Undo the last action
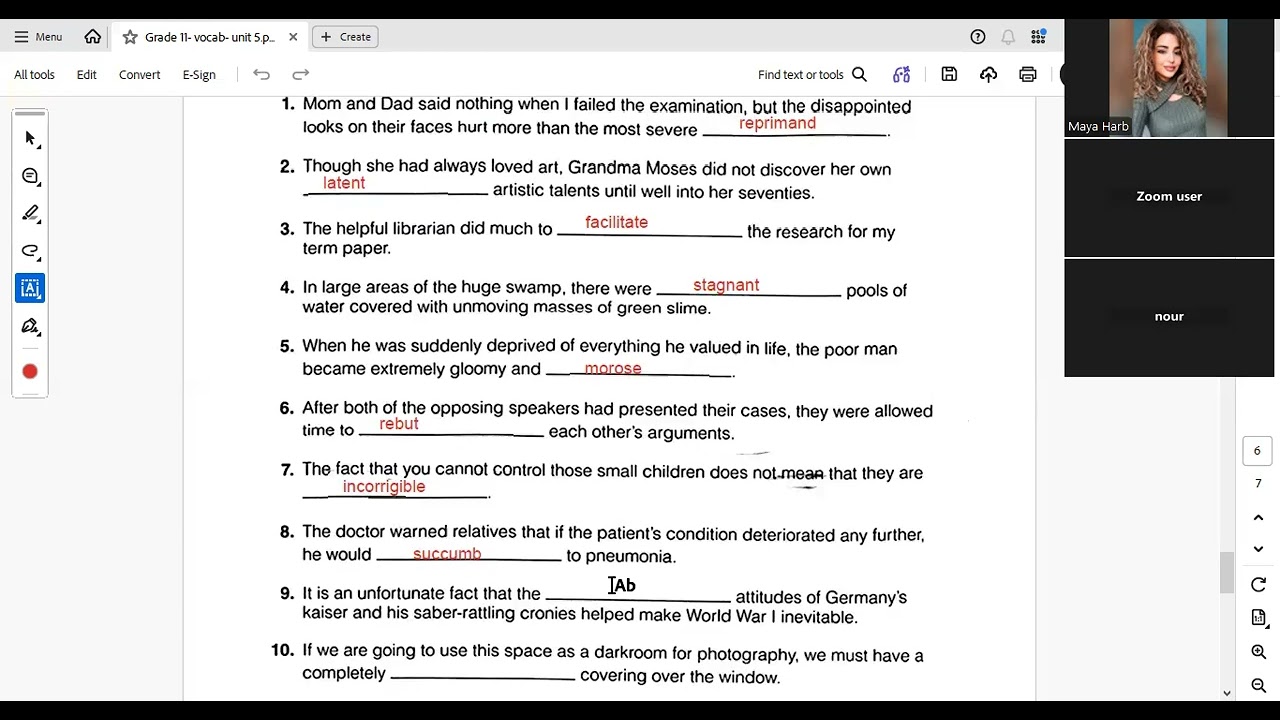This screenshot has width=1280, height=720. click(x=261, y=74)
